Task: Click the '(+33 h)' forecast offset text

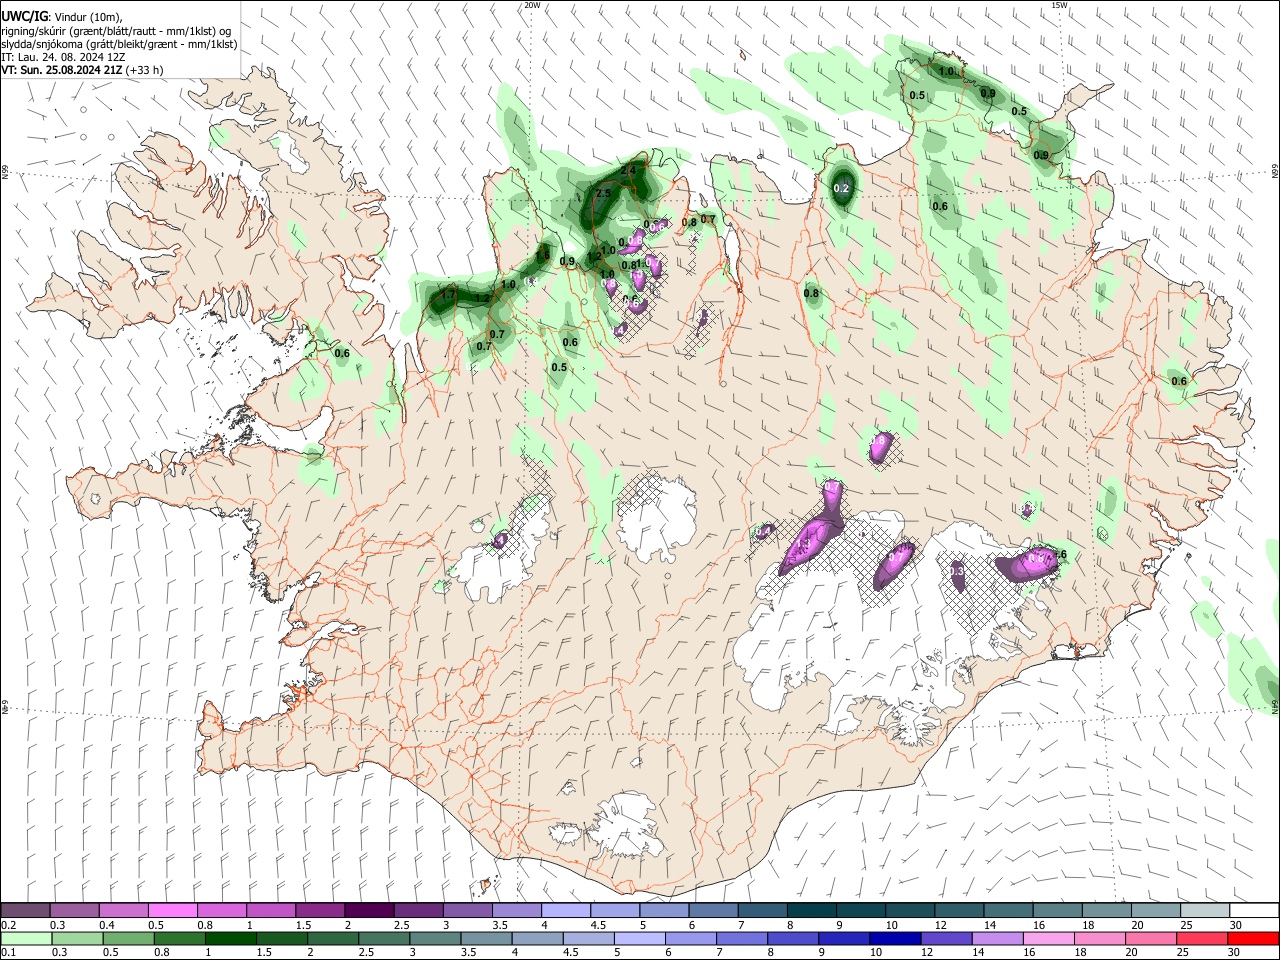Action: click(x=145, y=70)
